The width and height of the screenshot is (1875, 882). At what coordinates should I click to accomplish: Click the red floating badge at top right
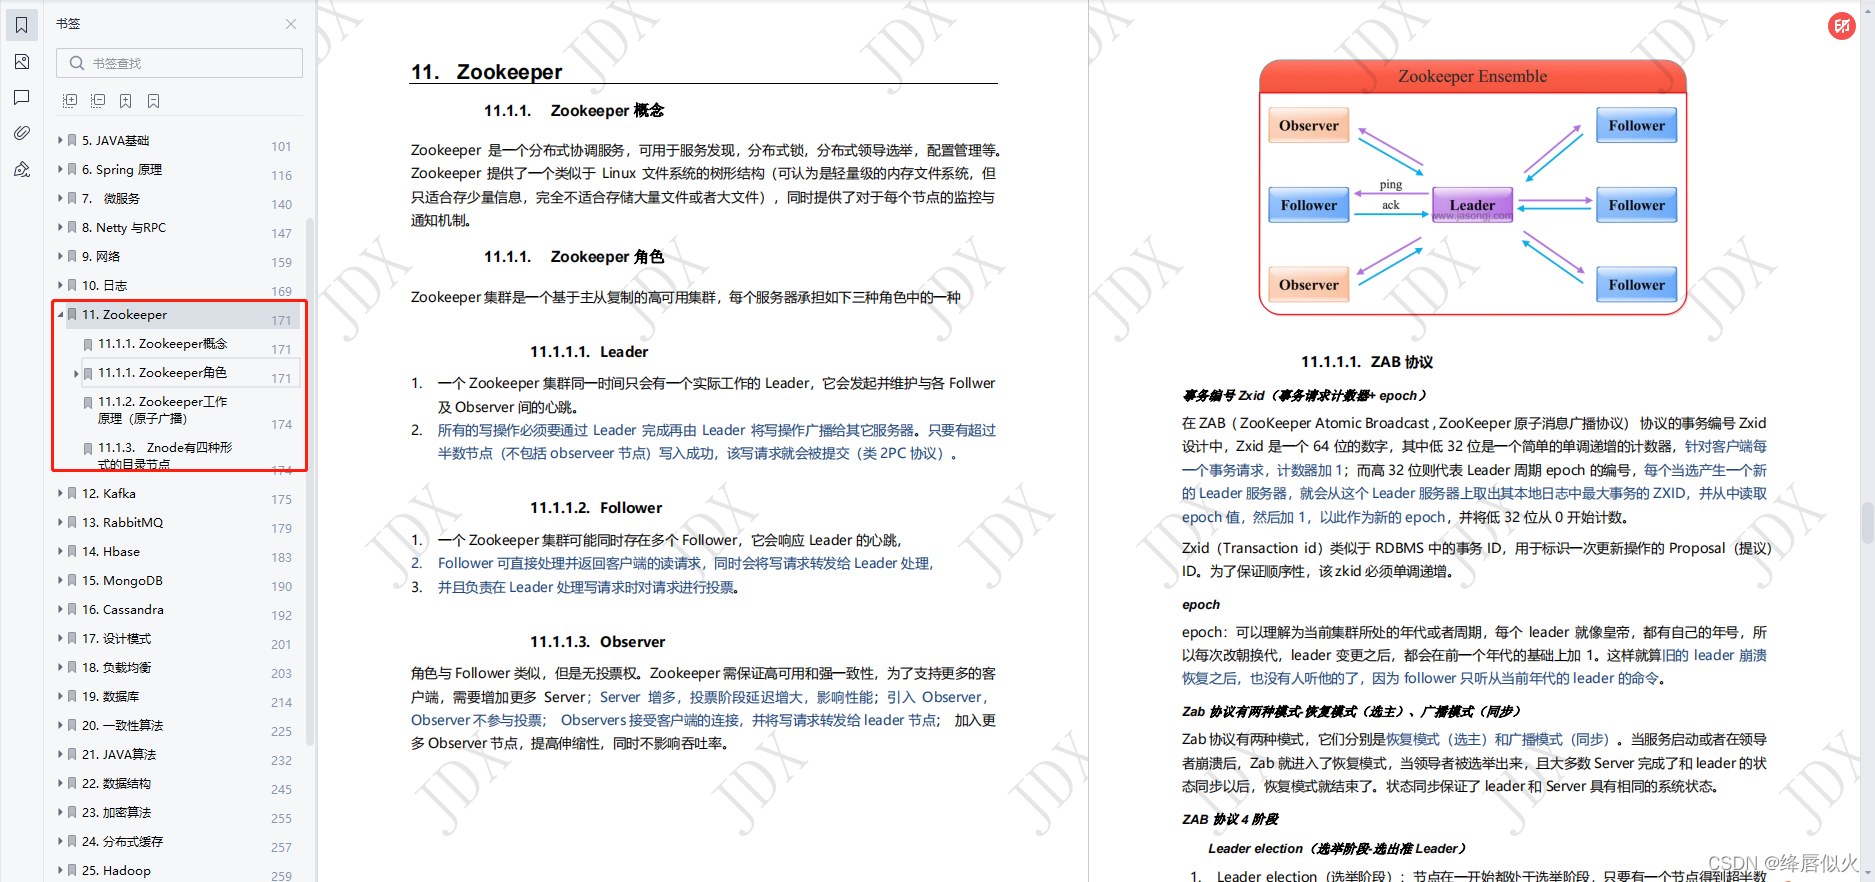tap(1842, 26)
